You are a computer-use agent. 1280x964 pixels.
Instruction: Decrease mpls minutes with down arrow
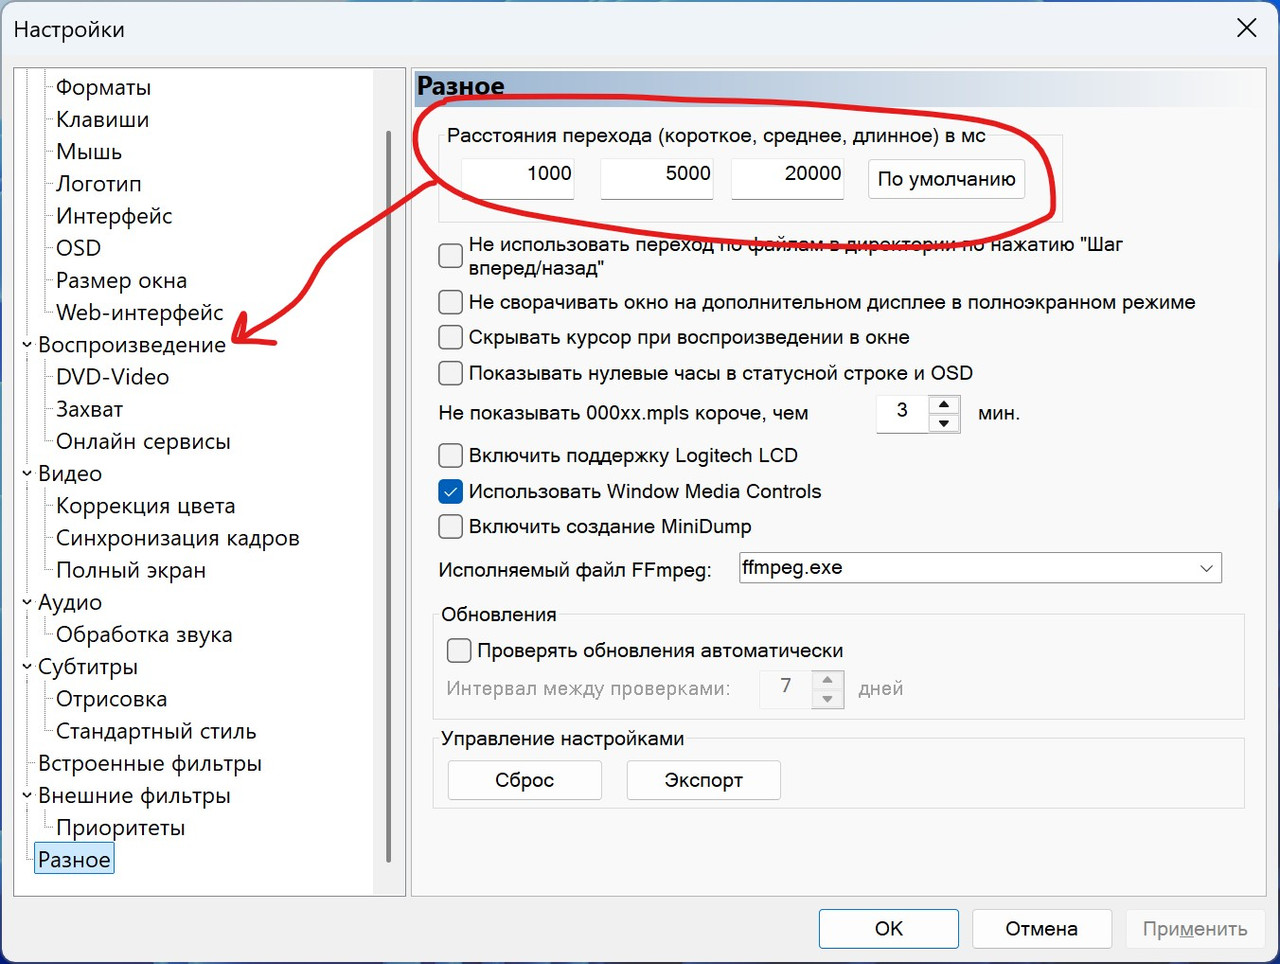point(944,423)
